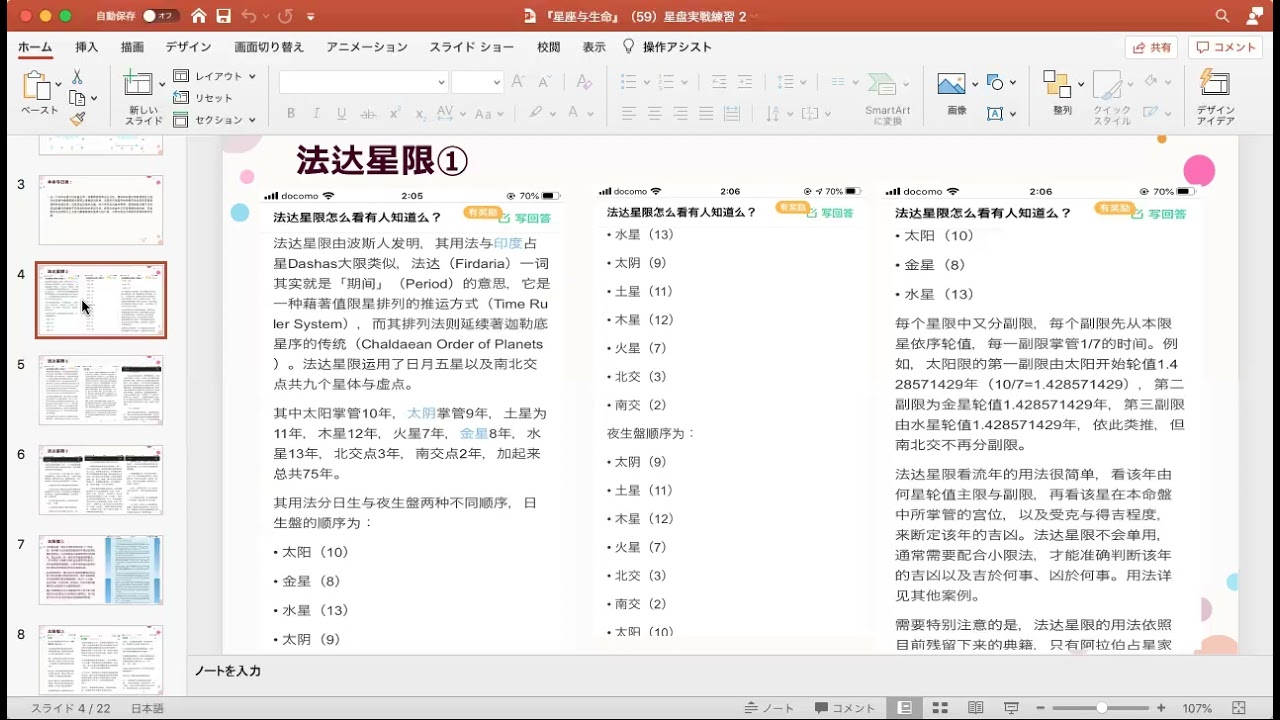Select slide 5 thumbnail
1280x720 pixels.
[101, 390]
